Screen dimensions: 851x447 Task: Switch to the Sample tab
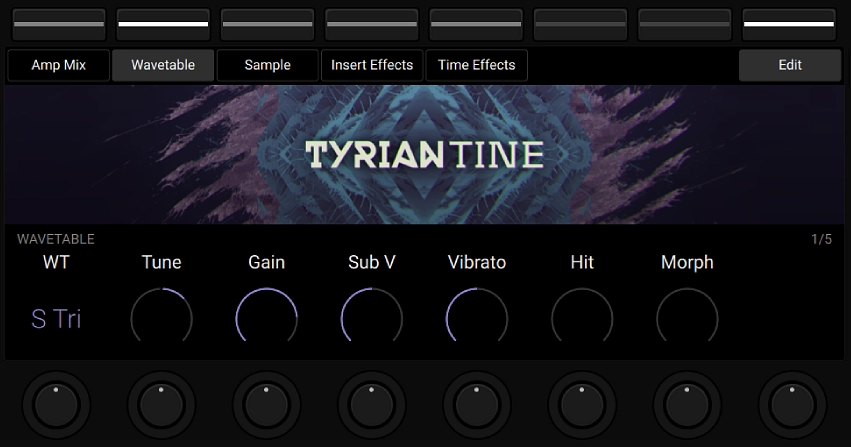click(x=268, y=65)
